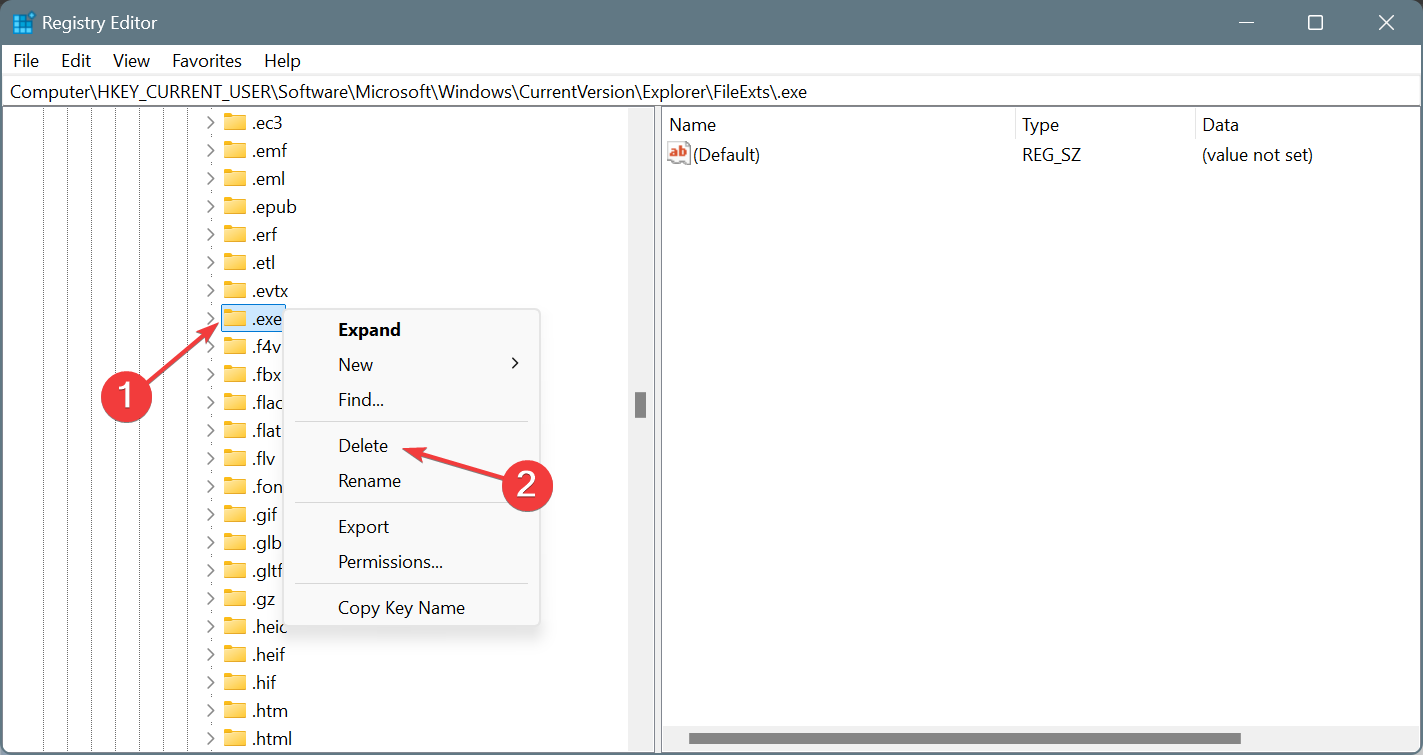1423x755 pixels.
Task: Minimize the Registry Editor window
Action: pos(1246,22)
